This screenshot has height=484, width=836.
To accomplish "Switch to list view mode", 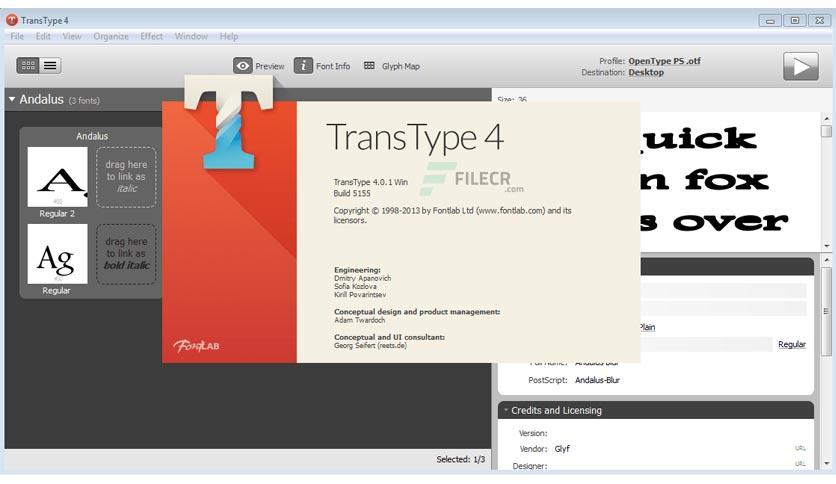I will [50, 66].
